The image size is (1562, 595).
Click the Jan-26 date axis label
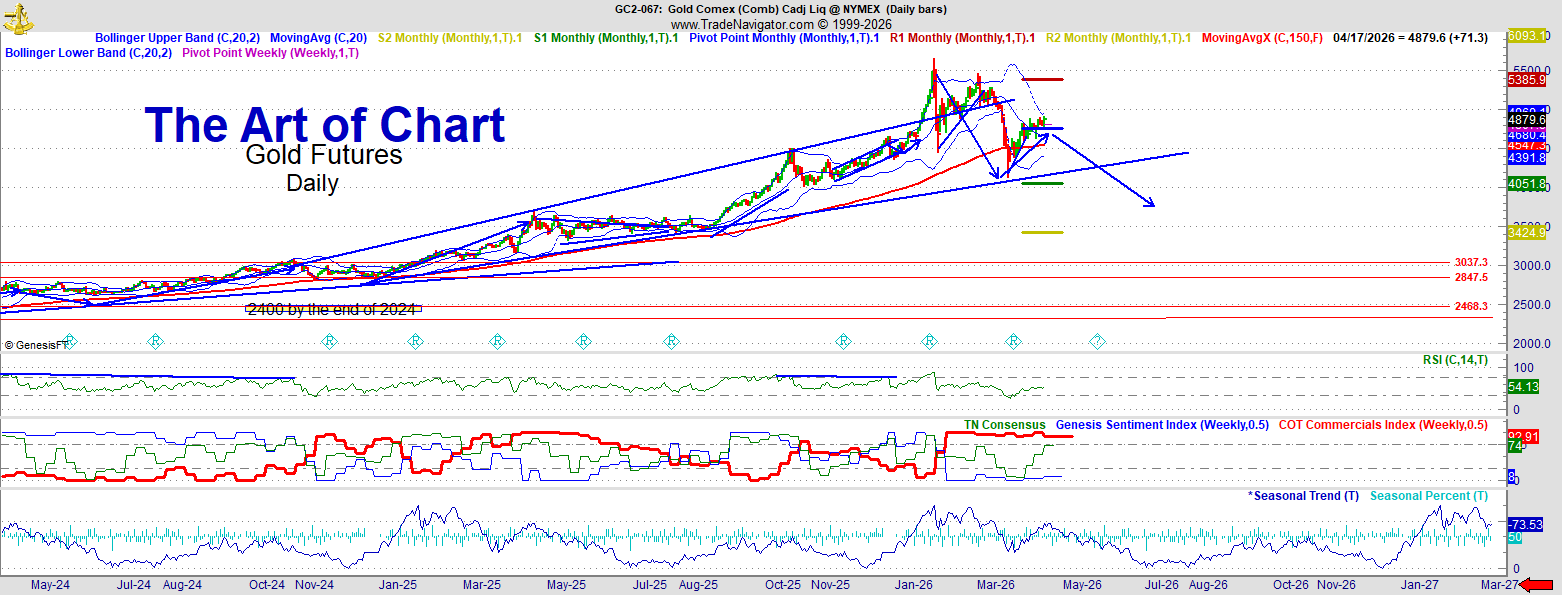pos(914,584)
